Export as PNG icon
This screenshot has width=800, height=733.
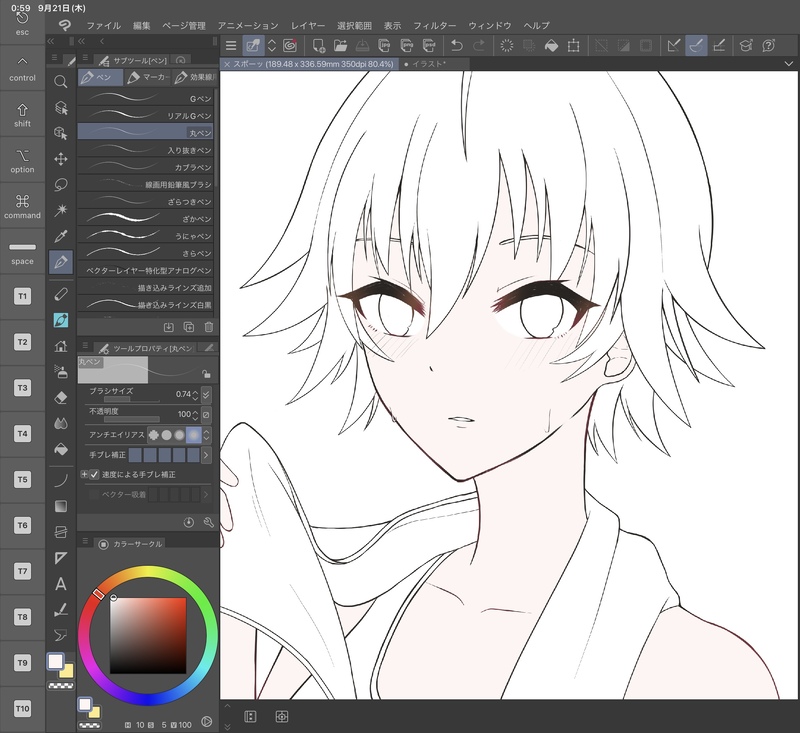click(x=407, y=46)
